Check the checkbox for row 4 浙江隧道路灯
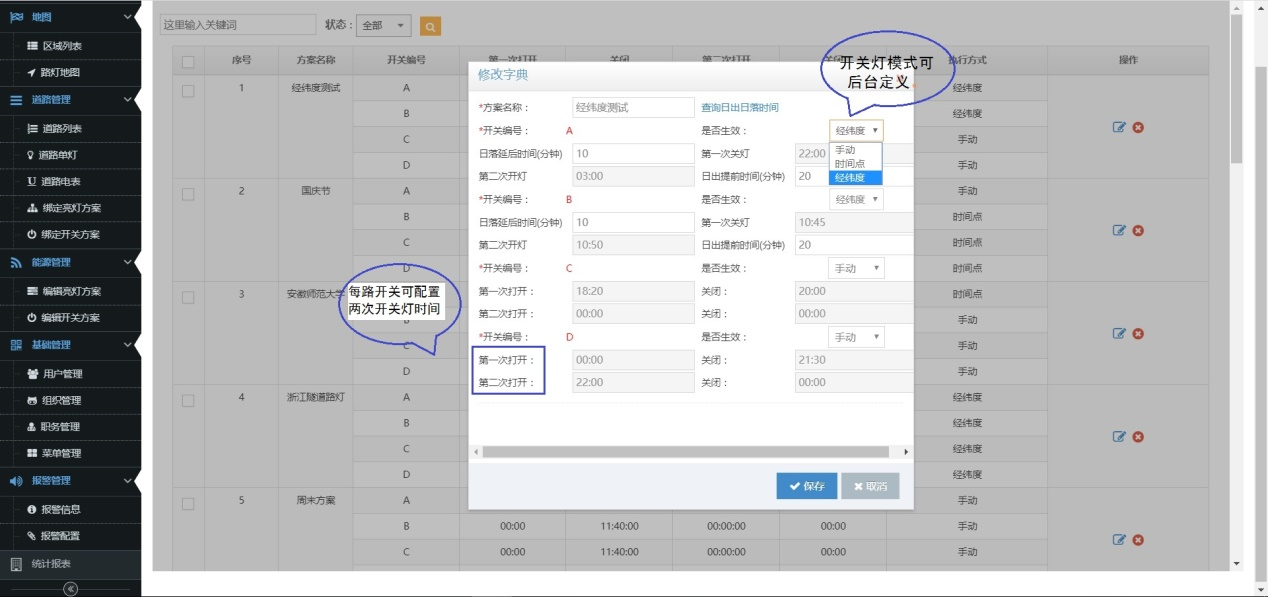Screen dimensions: 1268x597 (x=188, y=400)
